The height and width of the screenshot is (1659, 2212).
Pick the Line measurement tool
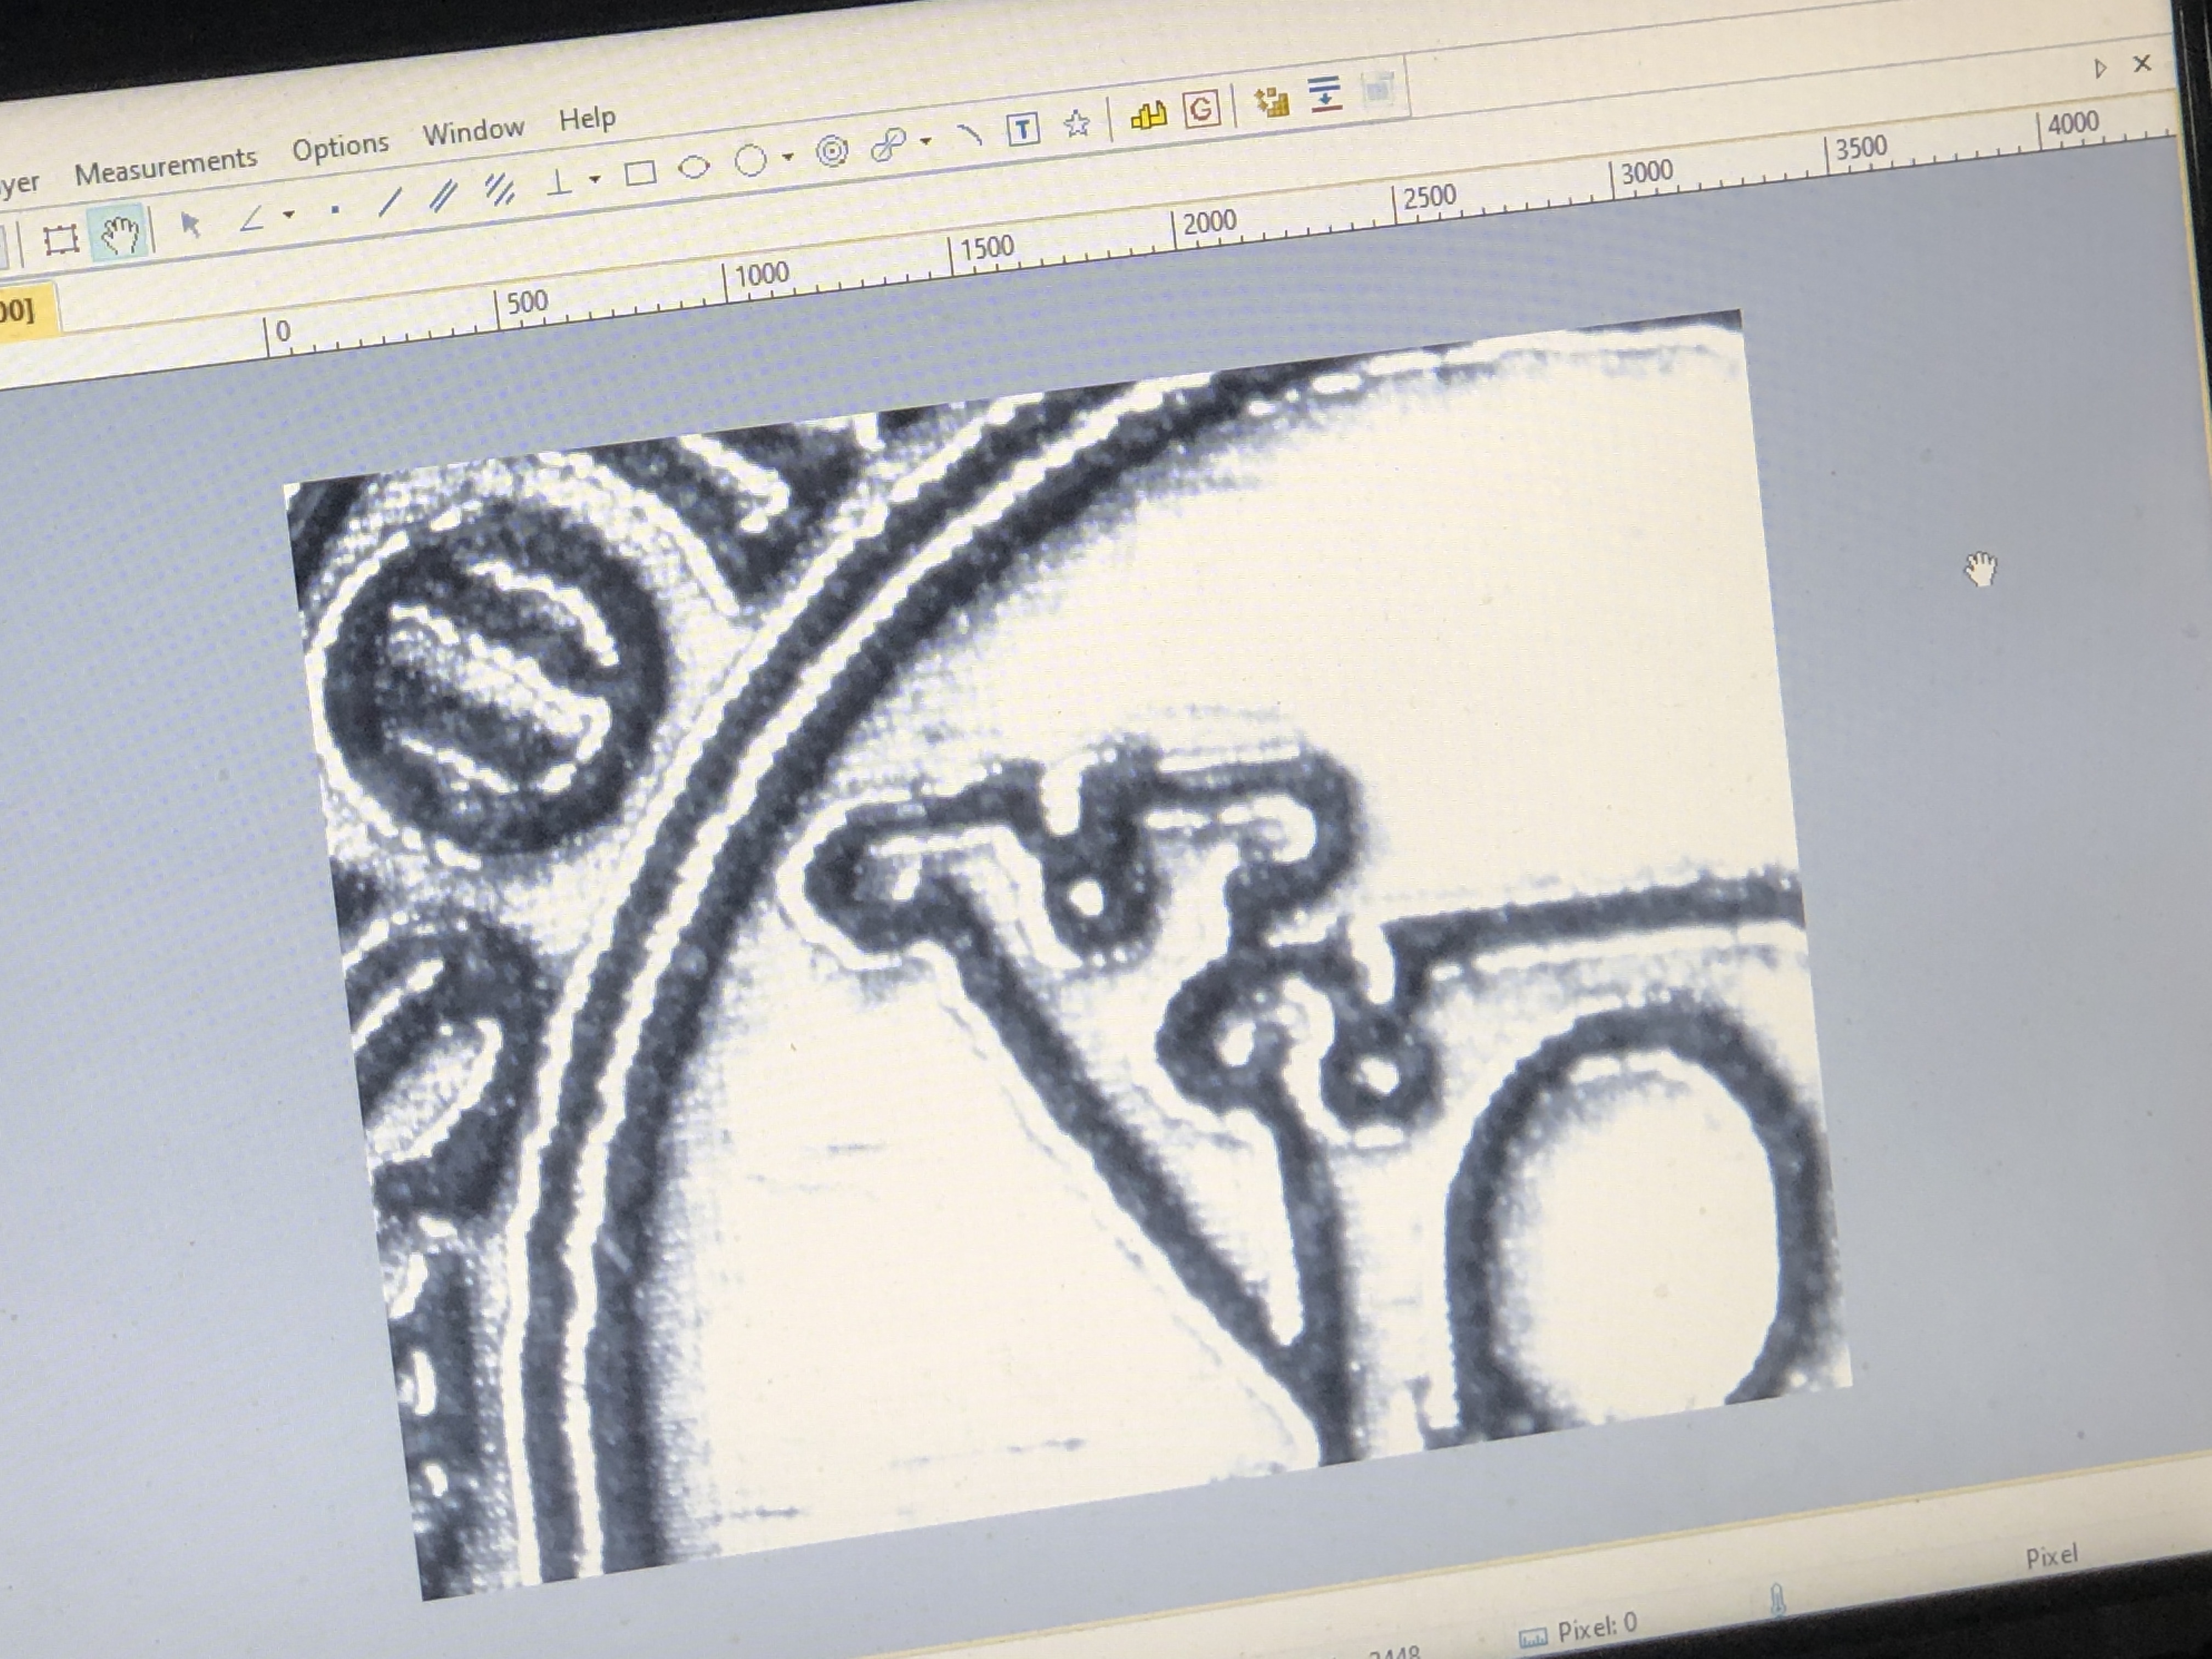coord(390,201)
